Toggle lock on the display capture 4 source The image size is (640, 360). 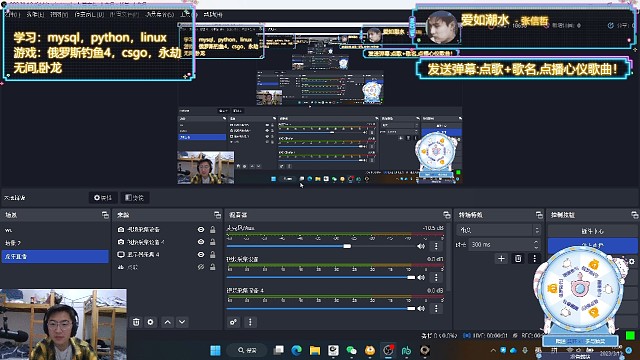tap(213, 255)
